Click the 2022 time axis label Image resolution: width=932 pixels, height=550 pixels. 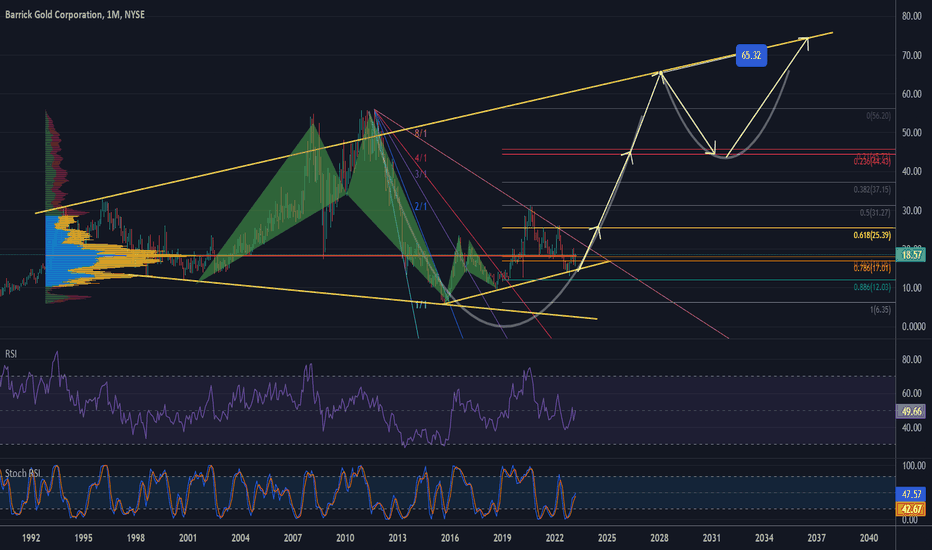point(555,538)
